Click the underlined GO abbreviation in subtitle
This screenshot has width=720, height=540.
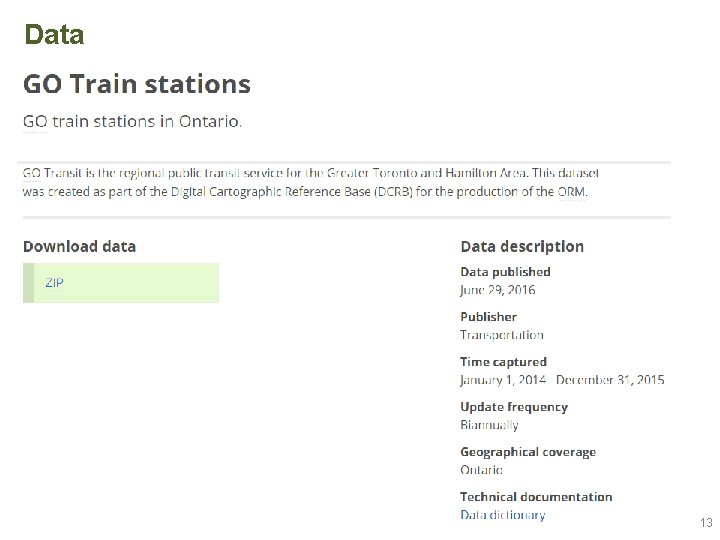click(35, 122)
